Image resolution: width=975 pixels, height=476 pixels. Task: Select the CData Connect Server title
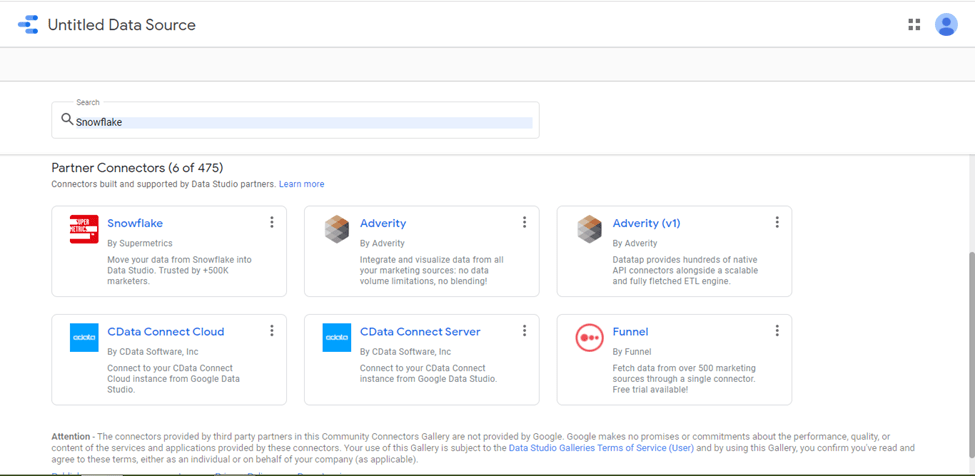[x=420, y=332]
